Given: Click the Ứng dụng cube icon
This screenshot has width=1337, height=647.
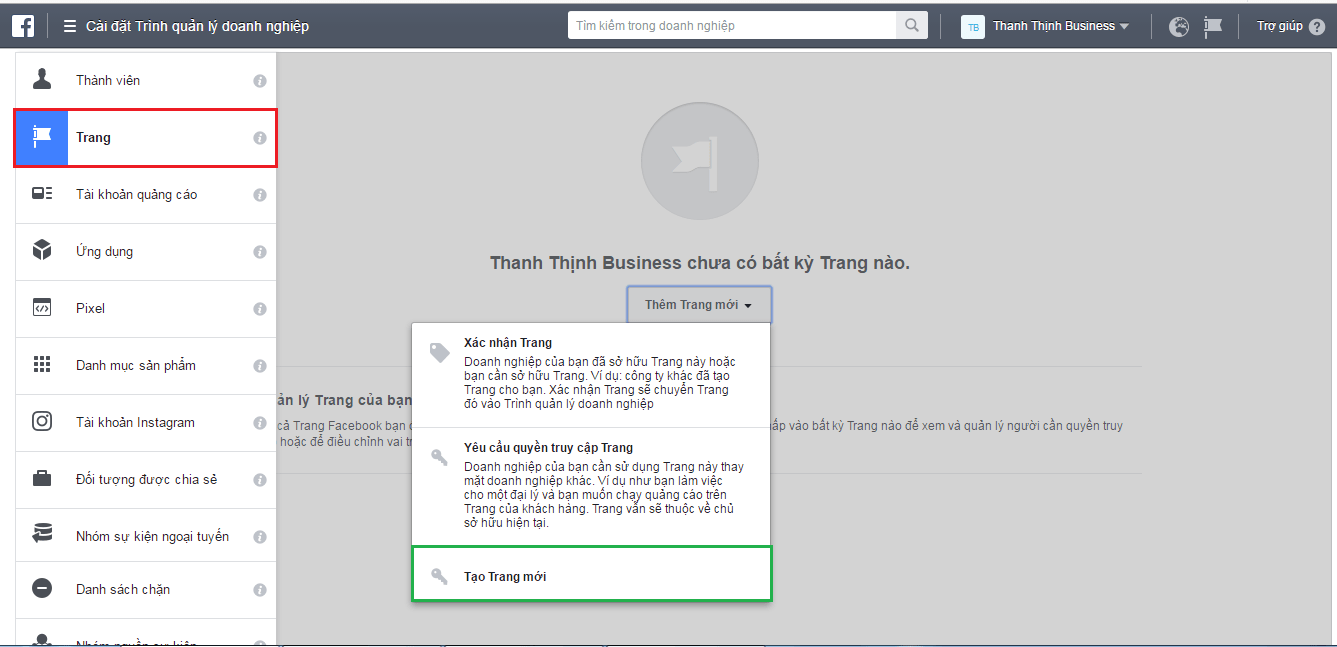Looking at the screenshot, I should pos(42,251).
